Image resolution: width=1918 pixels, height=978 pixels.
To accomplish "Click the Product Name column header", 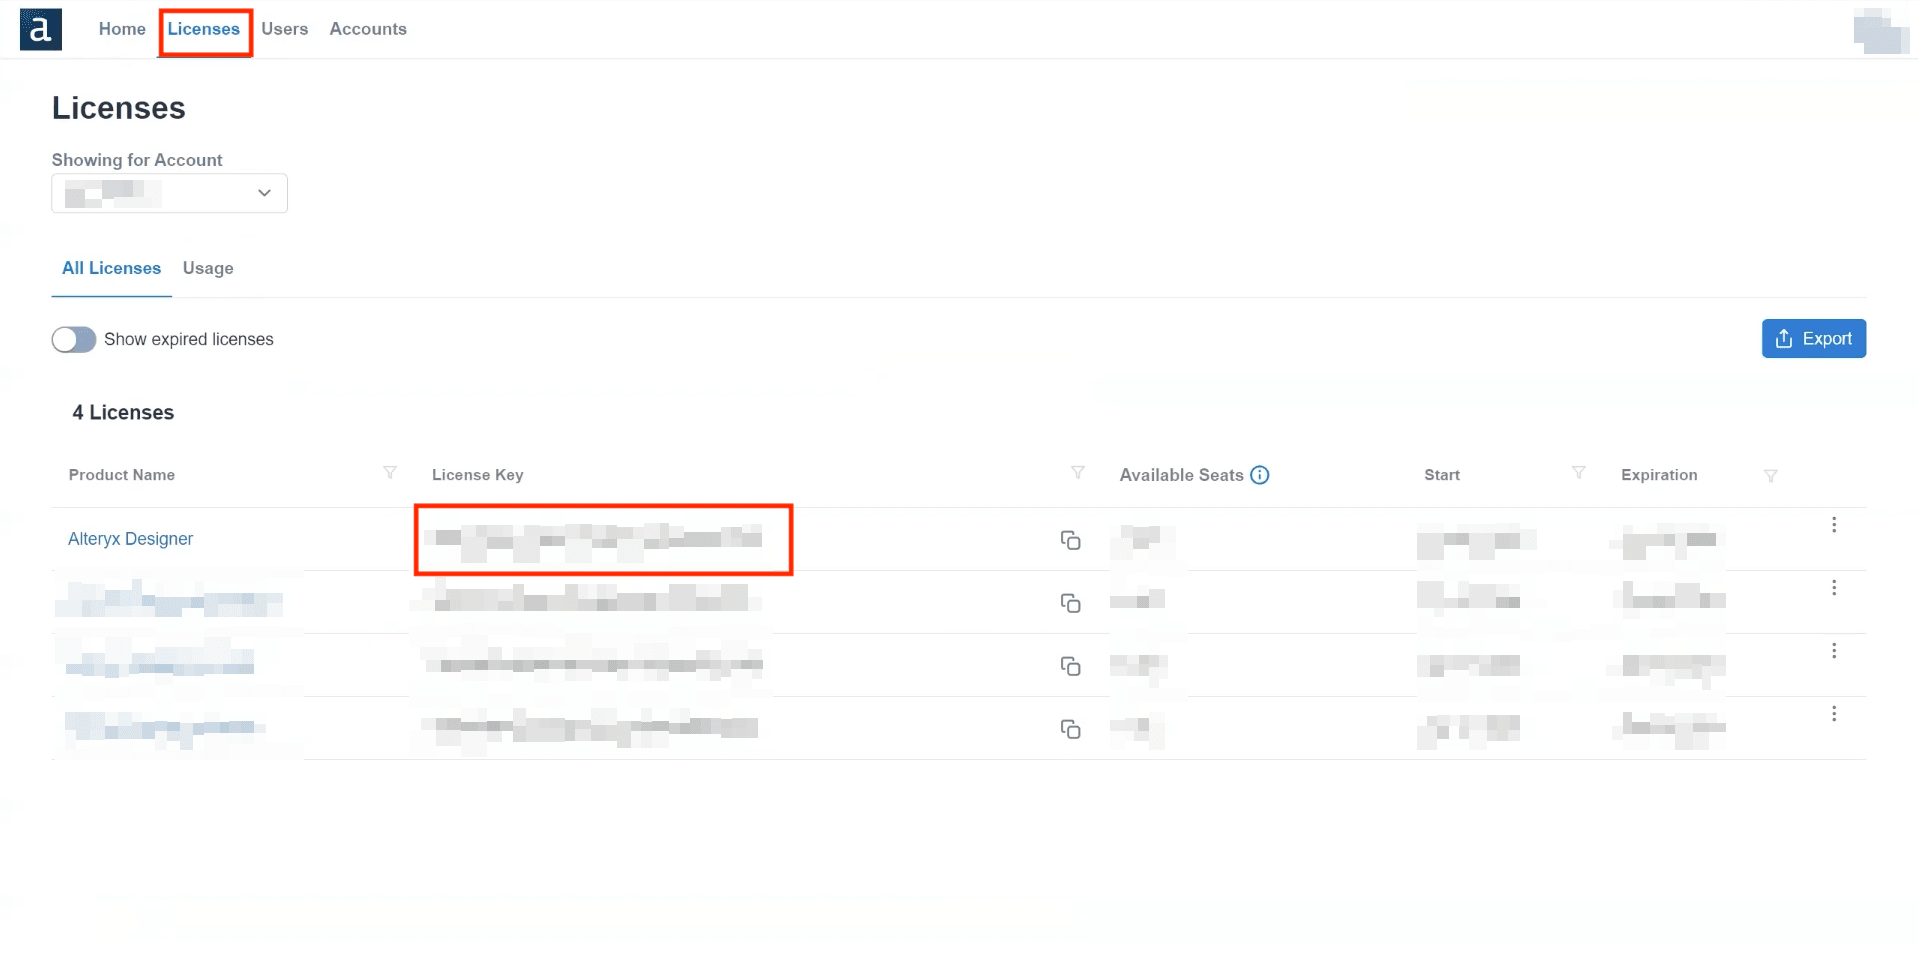I will point(122,475).
